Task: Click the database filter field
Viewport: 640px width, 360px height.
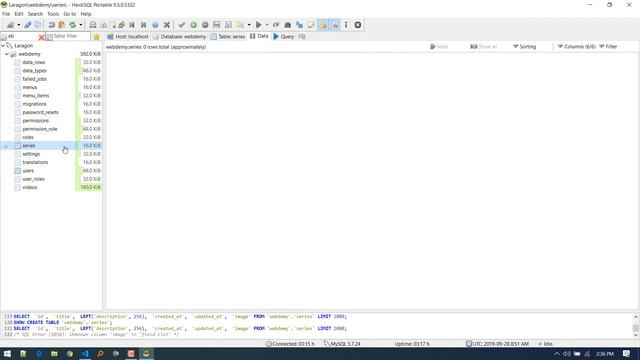Action: (x=22, y=36)
